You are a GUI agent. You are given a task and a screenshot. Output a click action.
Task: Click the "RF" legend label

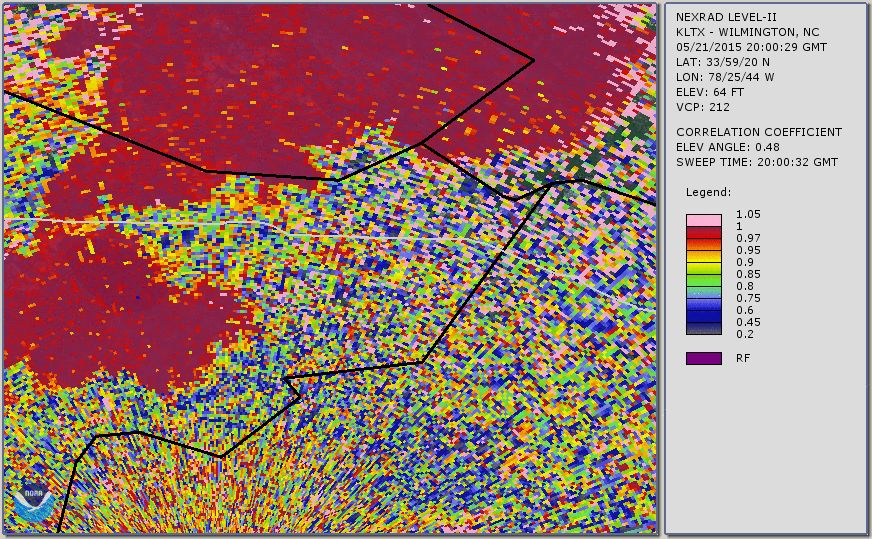(x=743, y=358)
